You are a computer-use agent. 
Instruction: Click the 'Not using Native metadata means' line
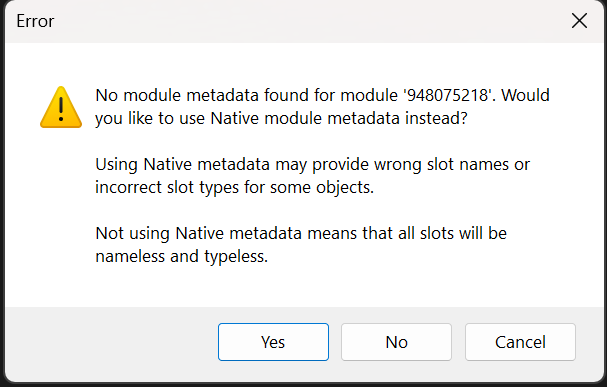301,233
